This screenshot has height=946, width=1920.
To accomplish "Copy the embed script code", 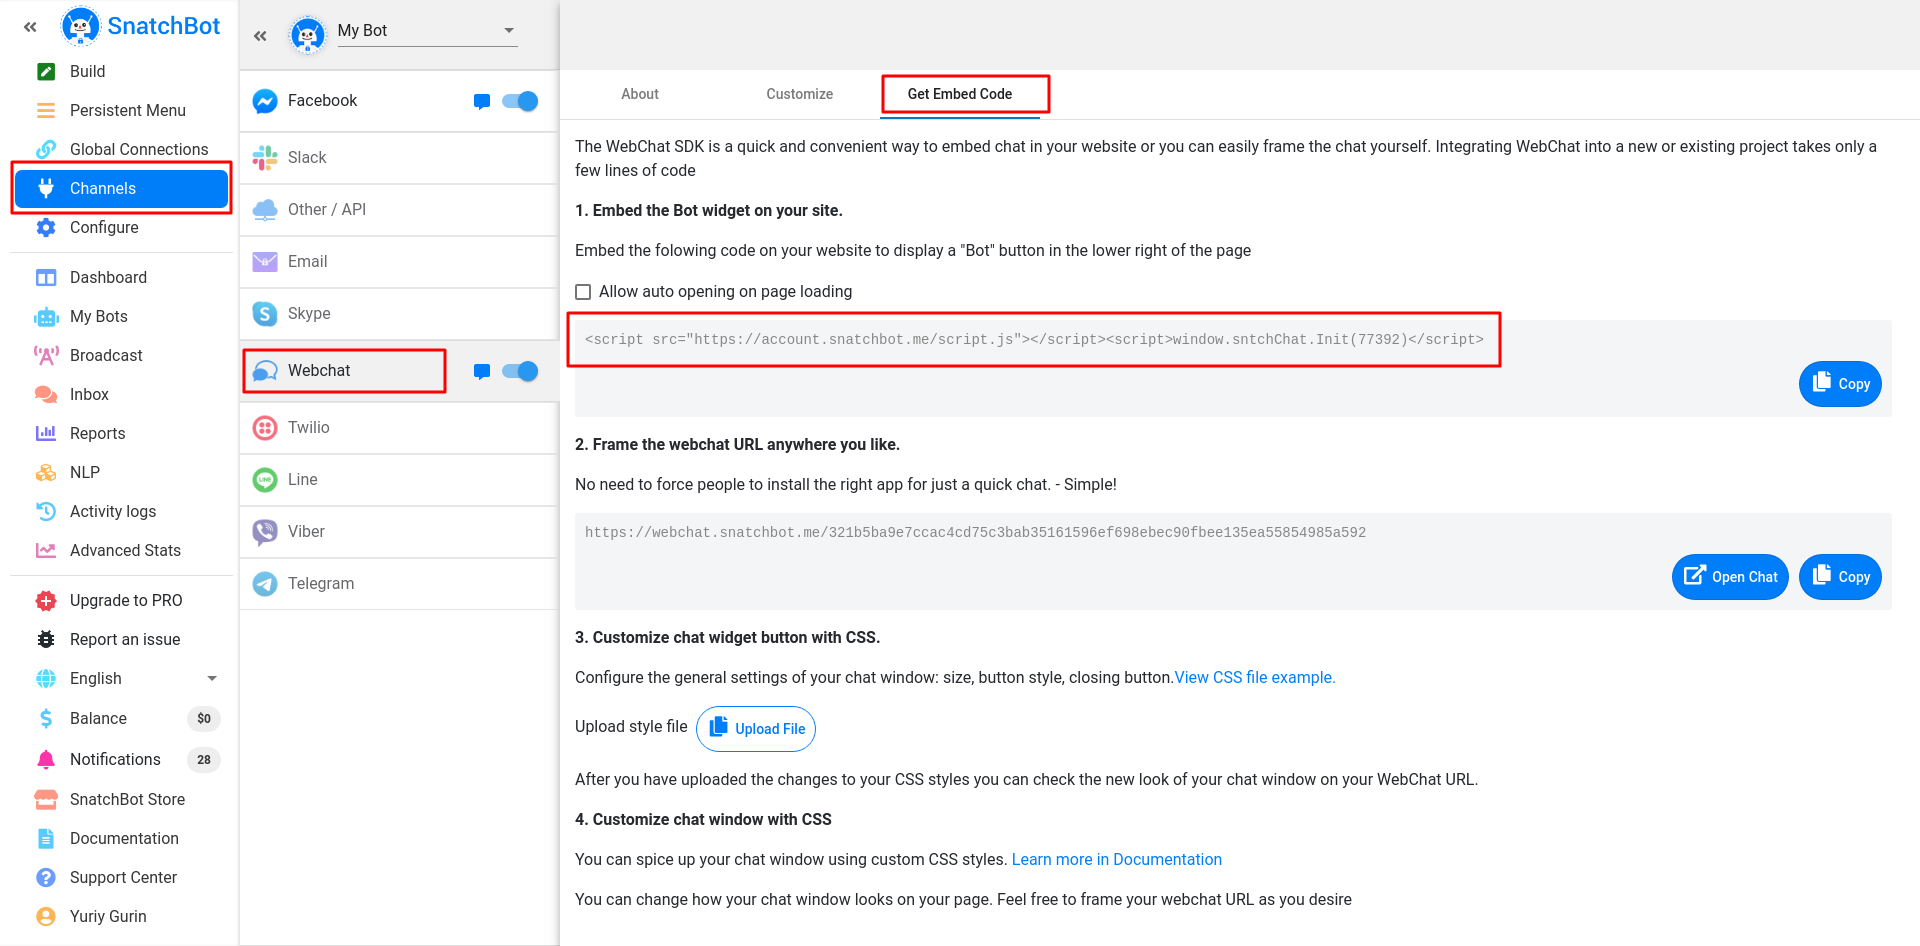I will point(1840,384).
